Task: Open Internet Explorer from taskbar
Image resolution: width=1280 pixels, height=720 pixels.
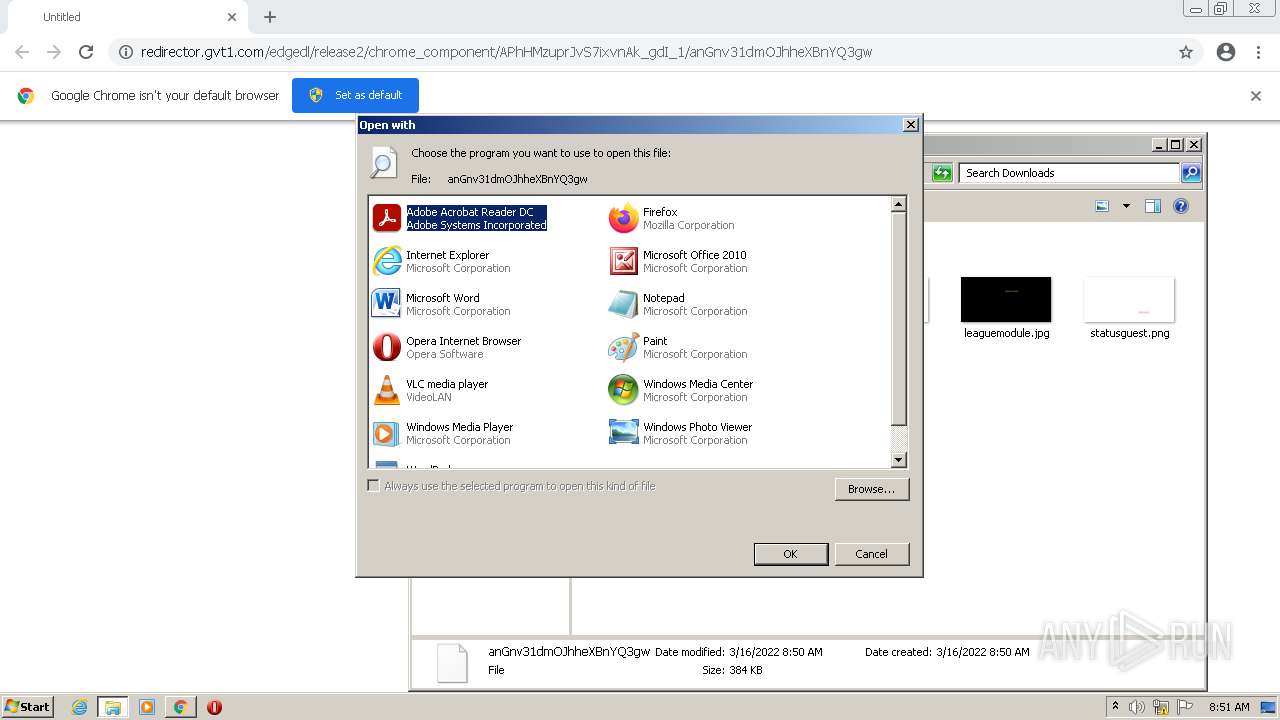Action: tap(80, 707)
